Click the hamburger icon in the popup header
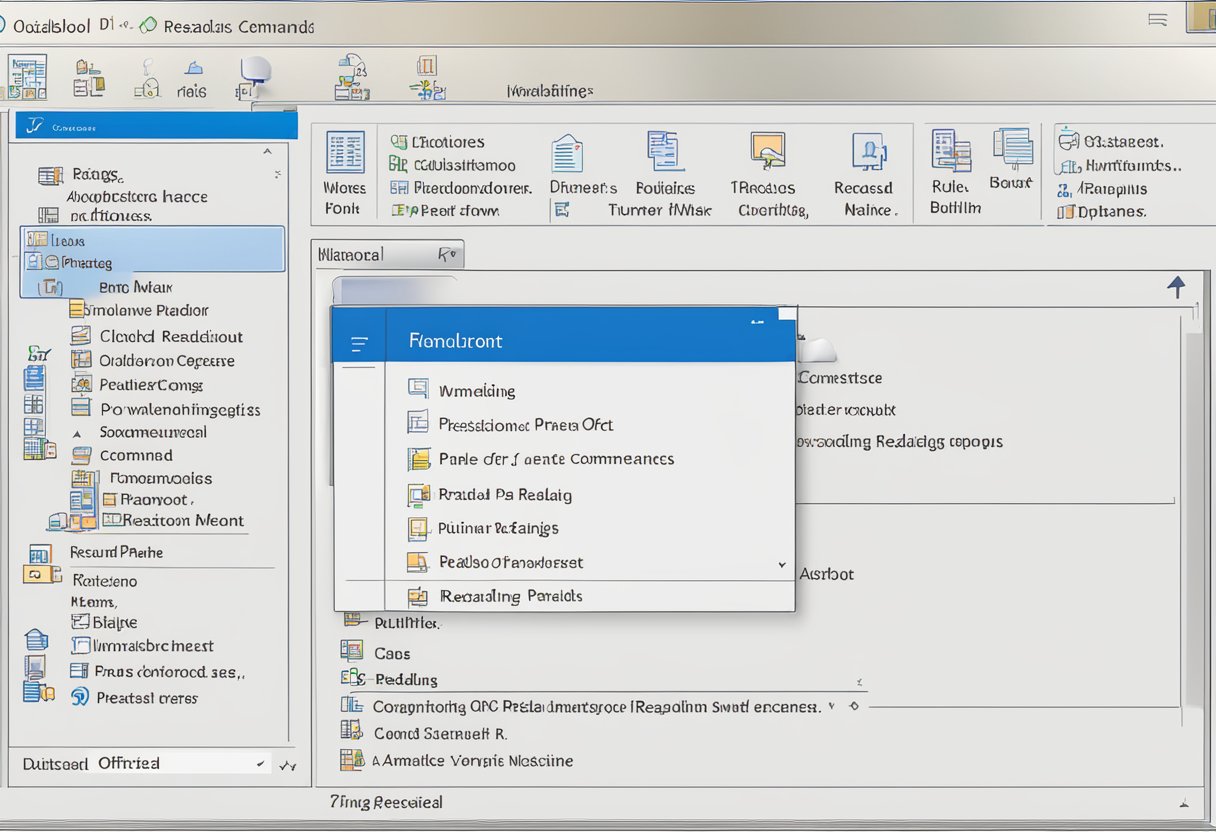This screenshot has width=1216, height=832. [359, 343]
